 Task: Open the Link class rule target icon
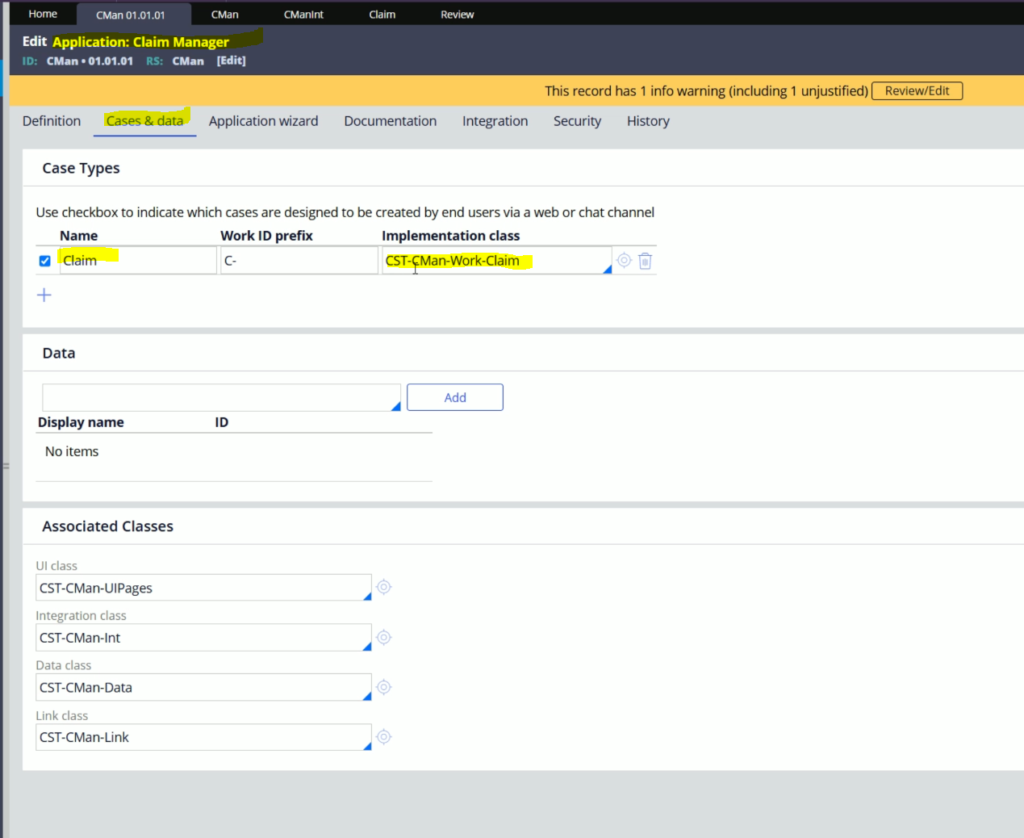(x=384, y=737)
